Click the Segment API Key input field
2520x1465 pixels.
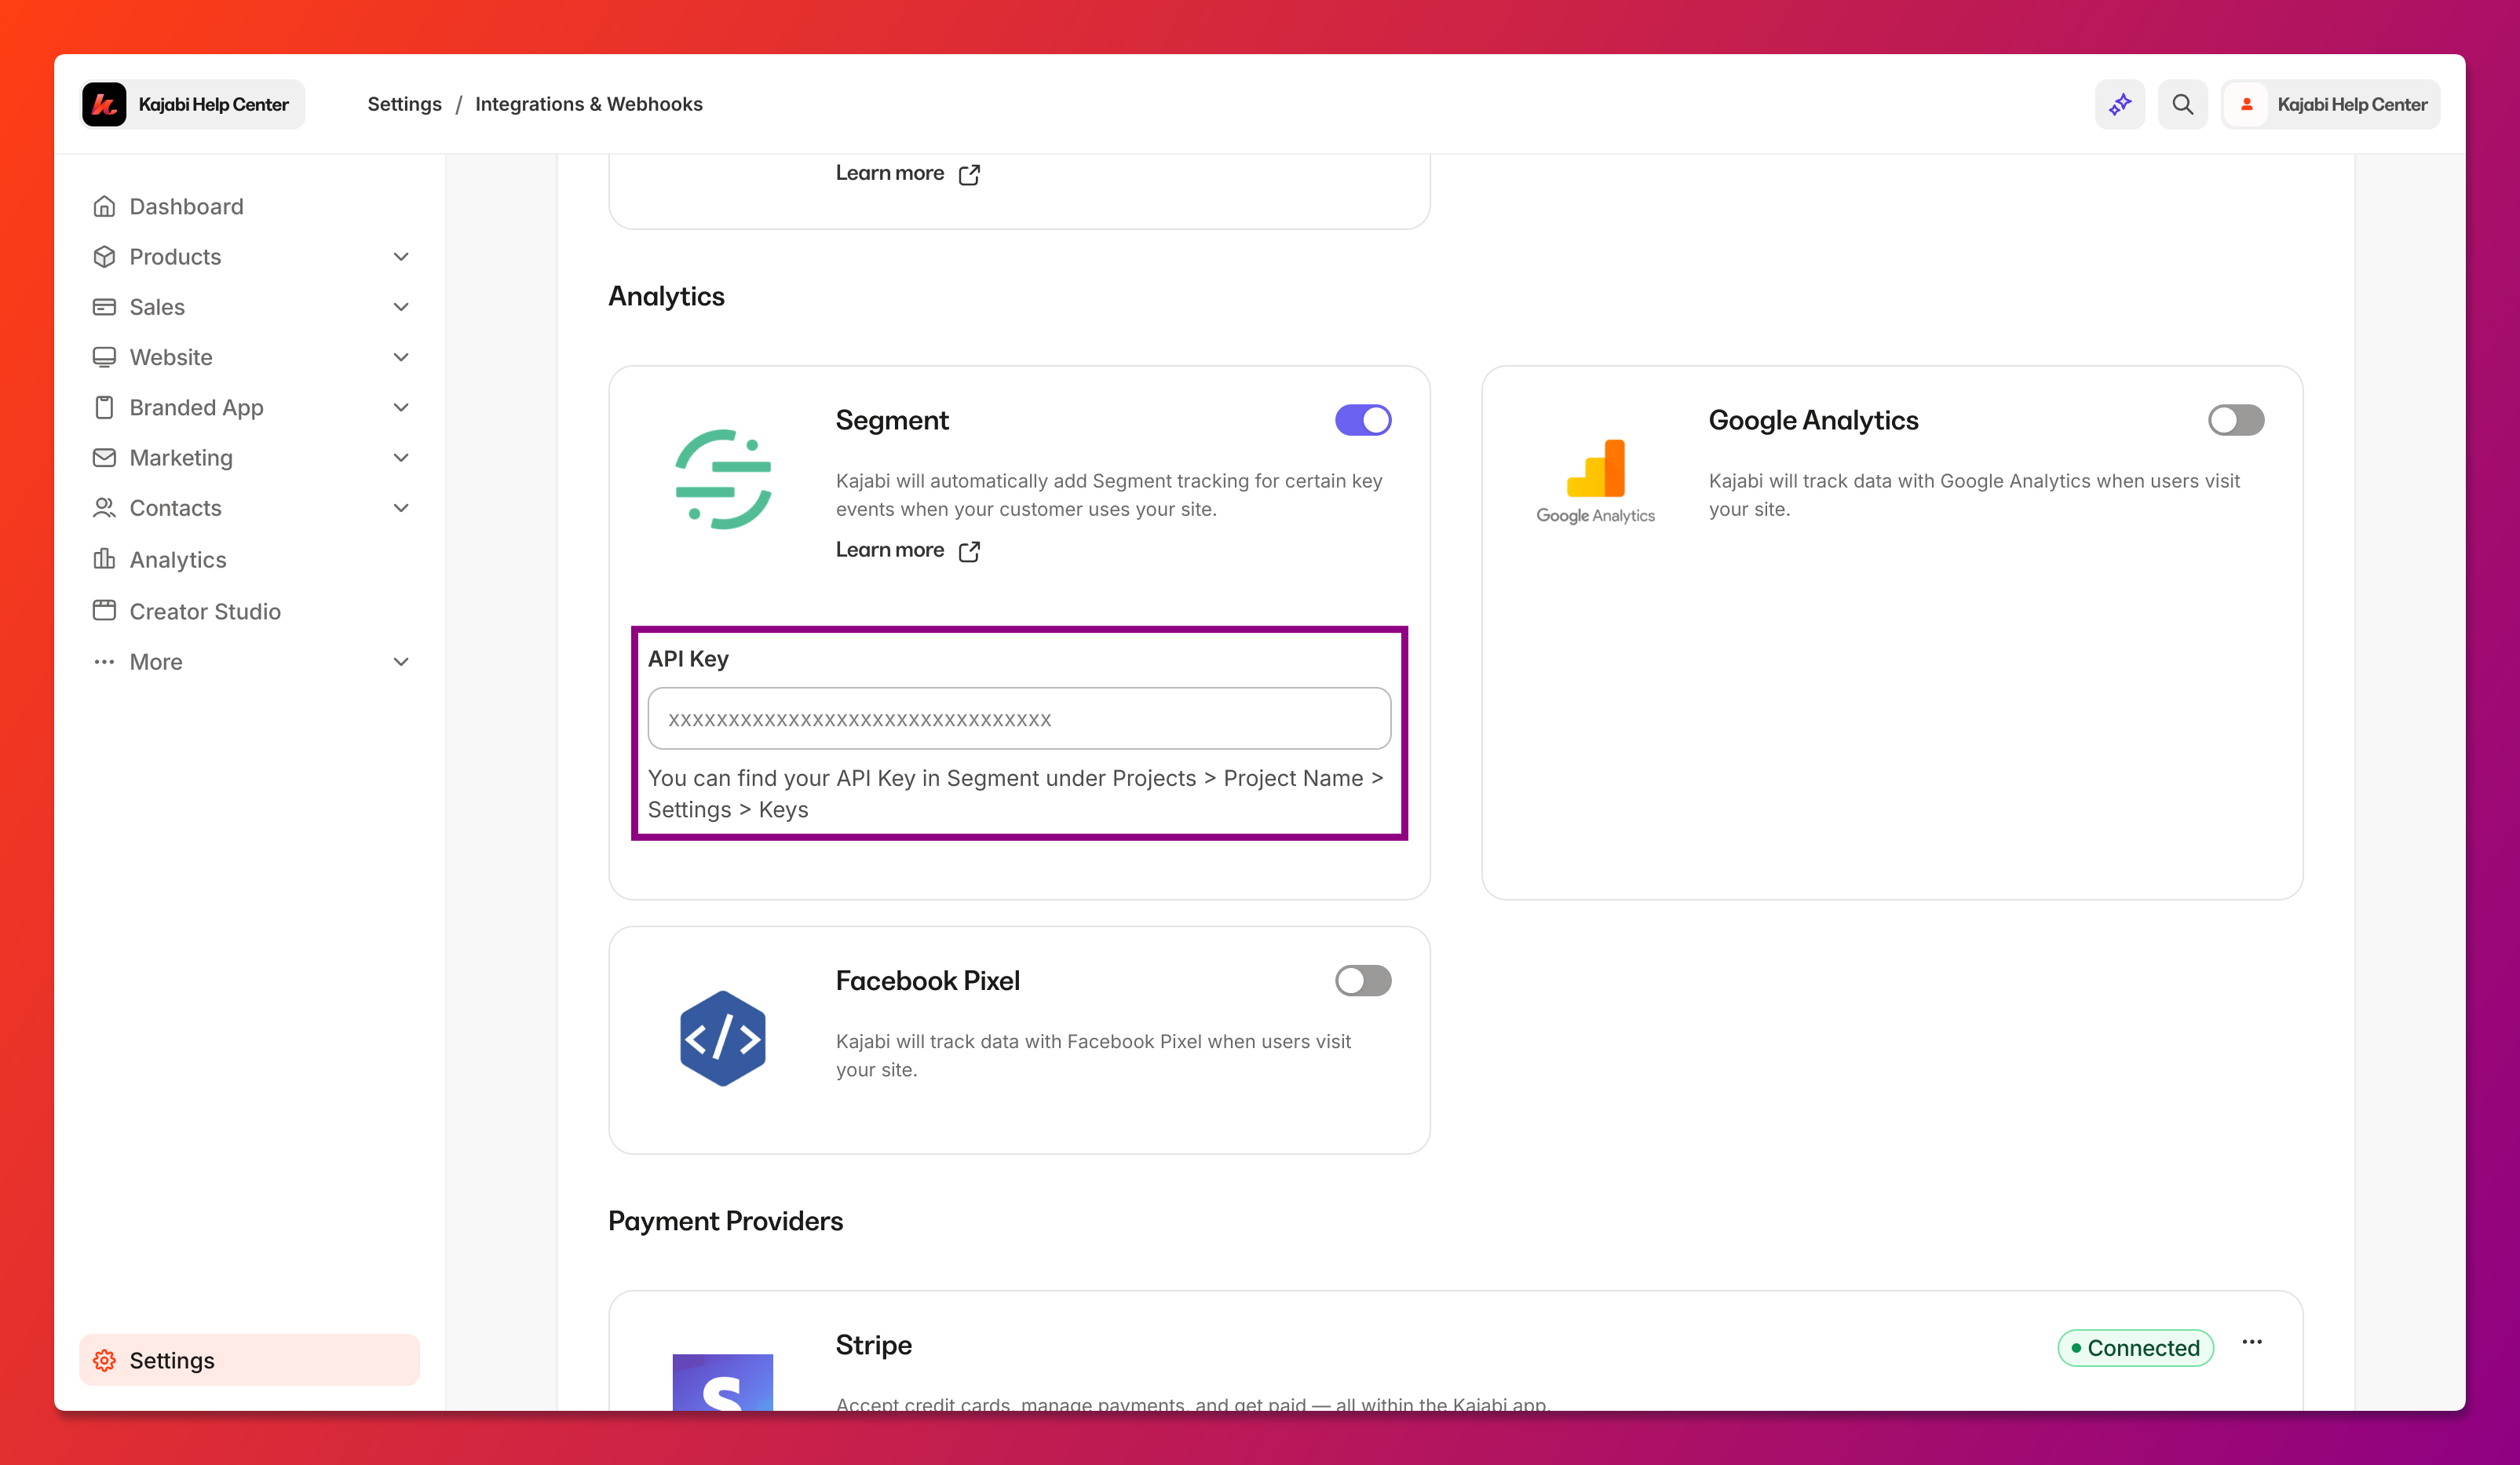click(x=1019, y=718)
